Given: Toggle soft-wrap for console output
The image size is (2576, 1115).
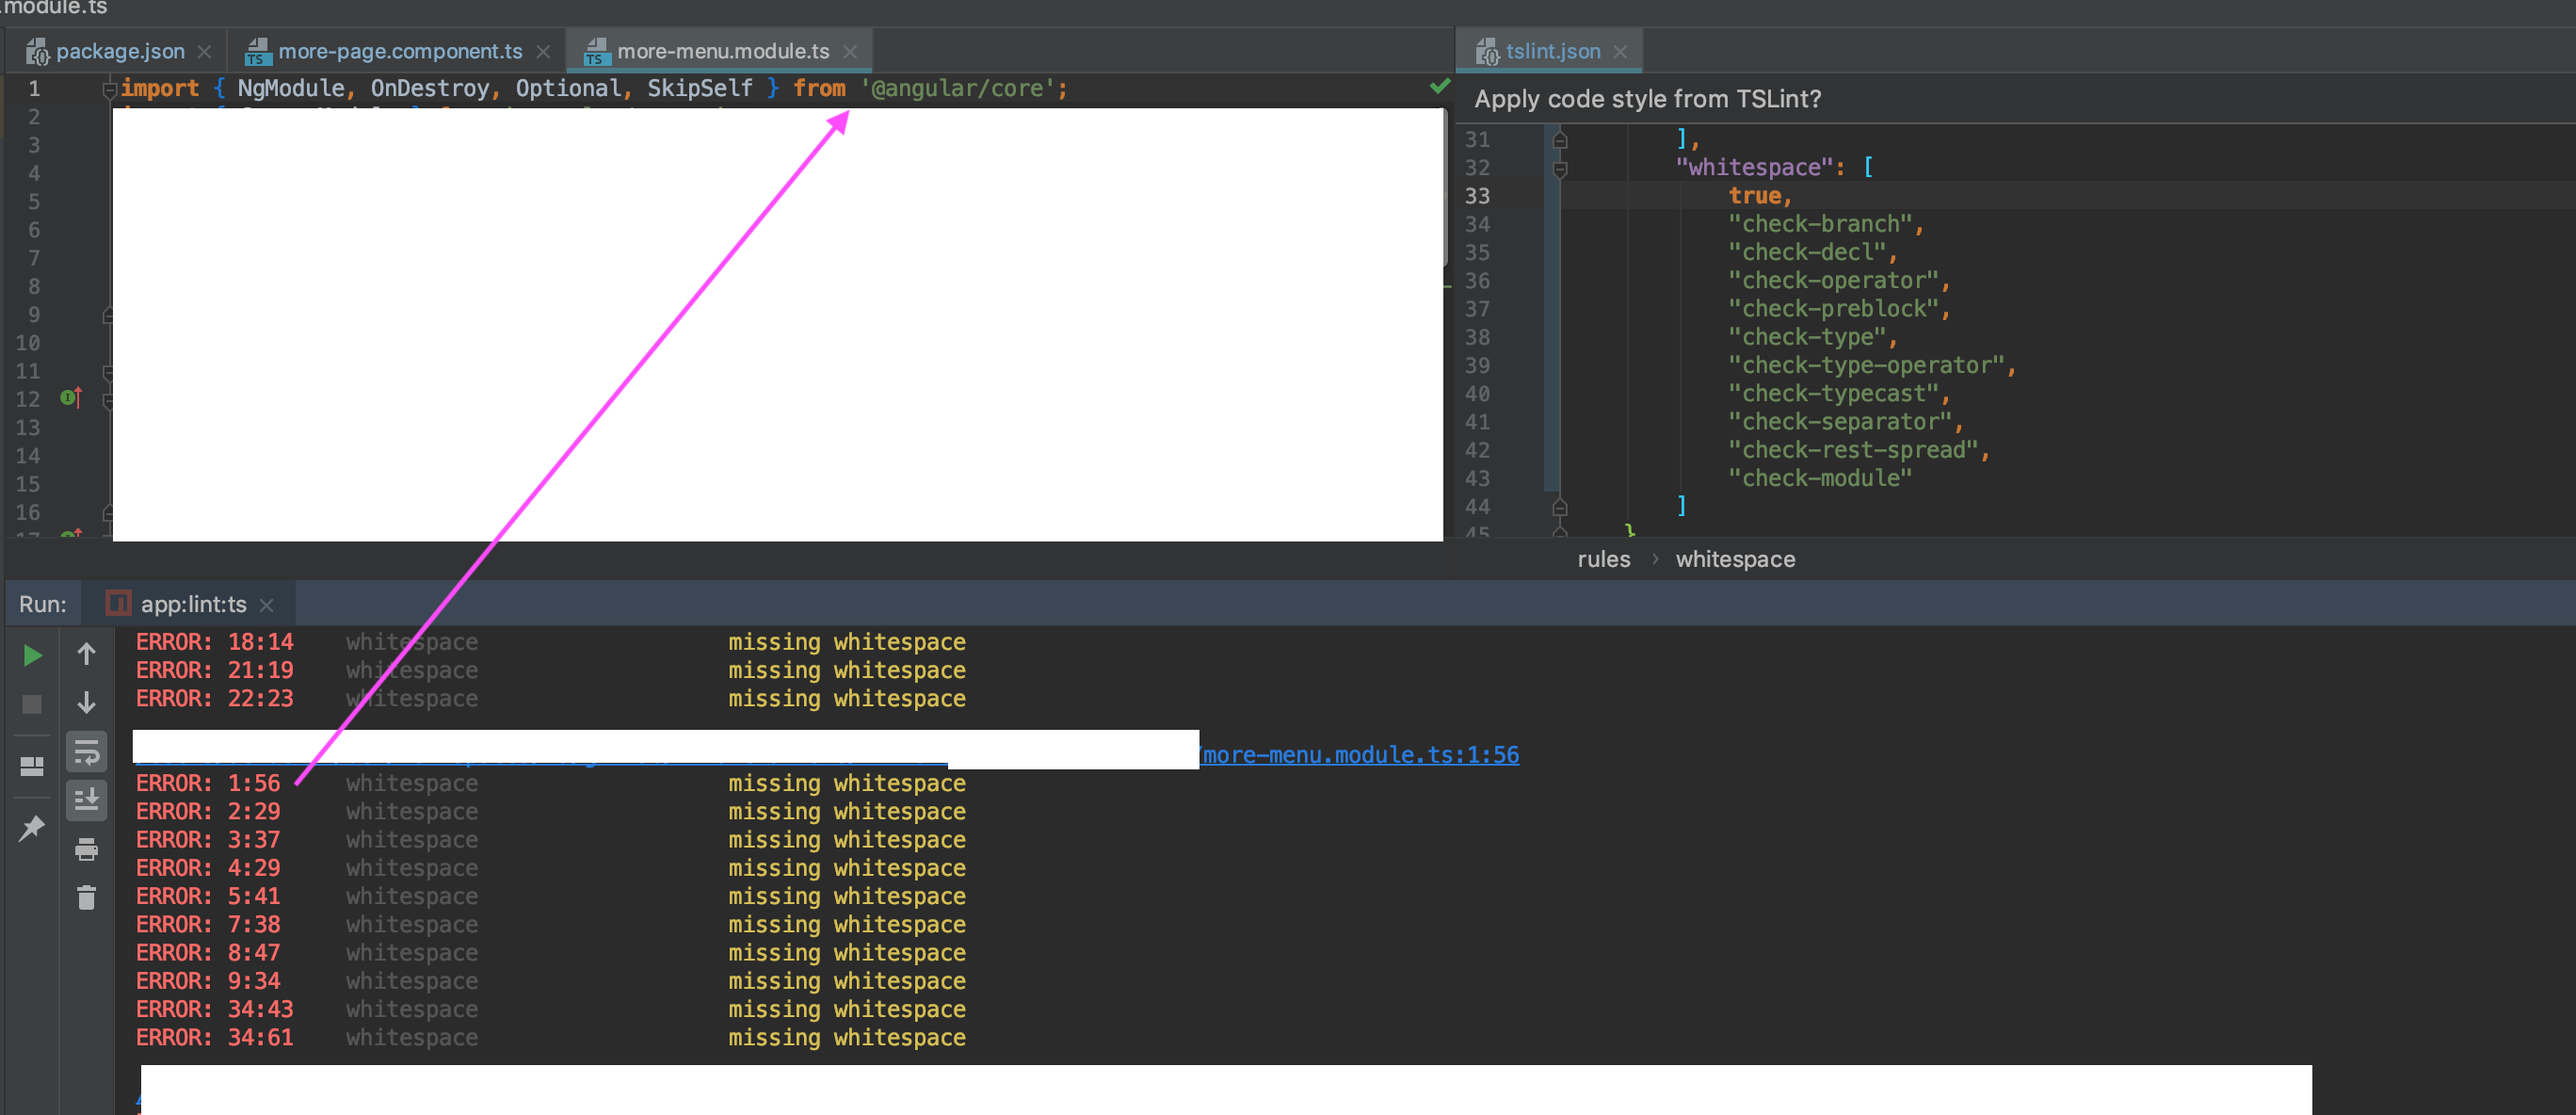Looking at the screenshot, I should [86, 751].
